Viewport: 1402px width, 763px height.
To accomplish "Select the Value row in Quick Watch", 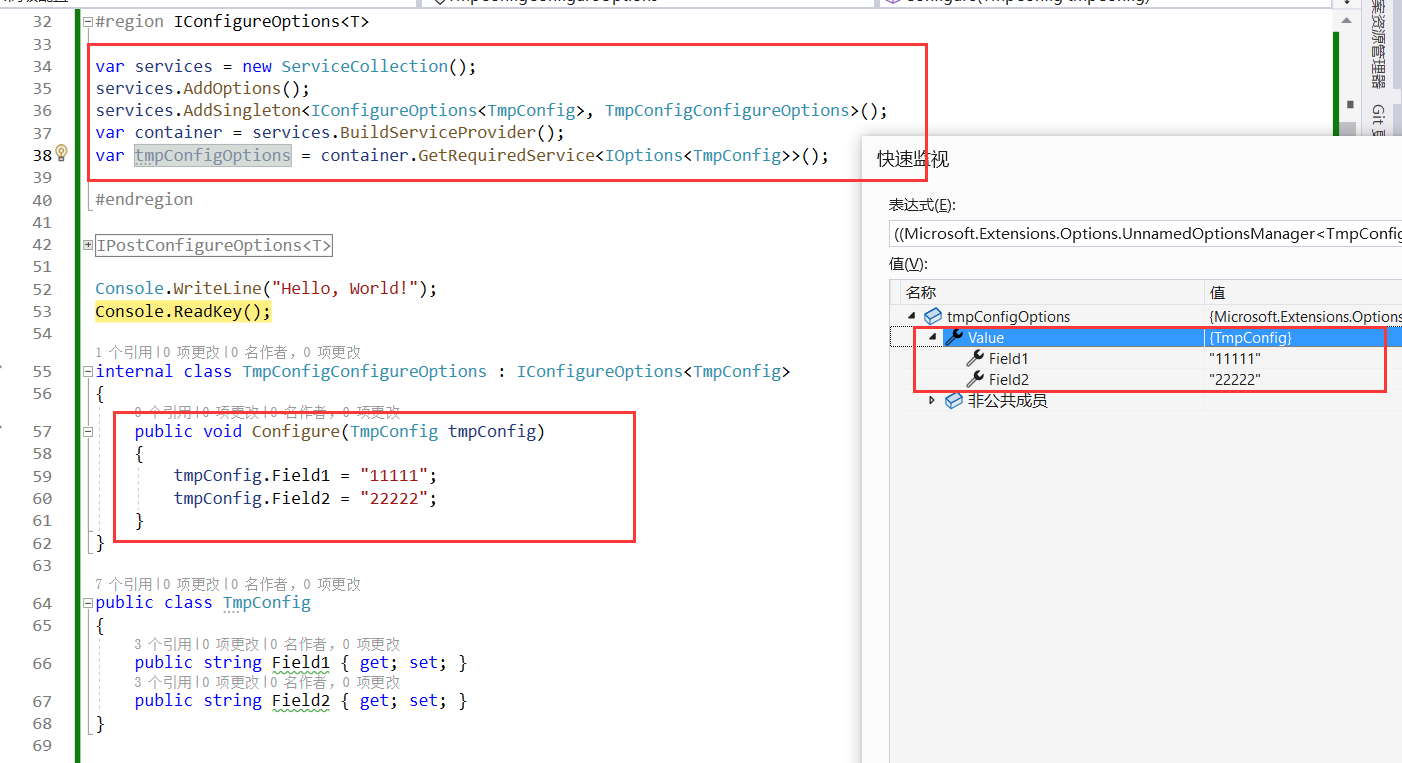I will tap(1146, 338).
